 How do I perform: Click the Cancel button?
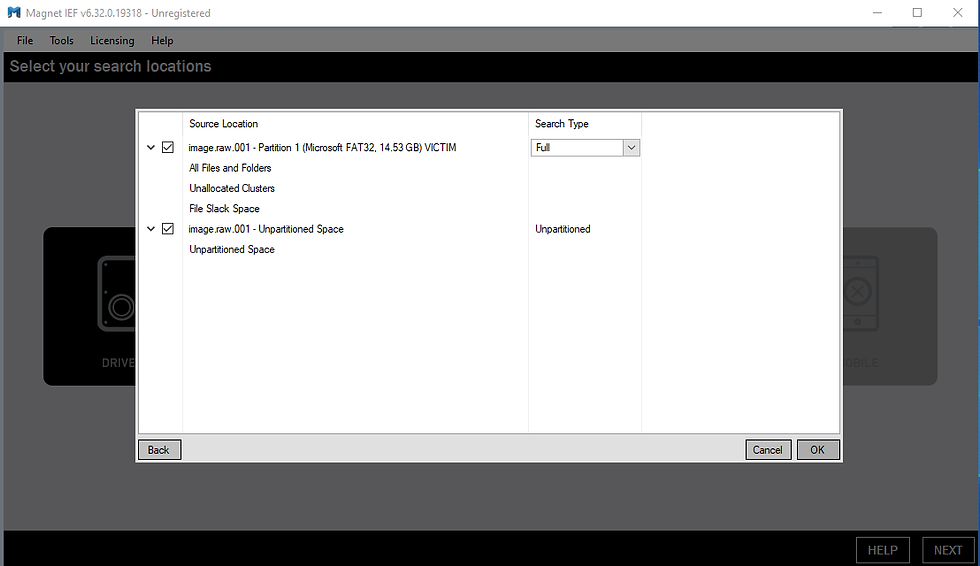tap(768, 450)
